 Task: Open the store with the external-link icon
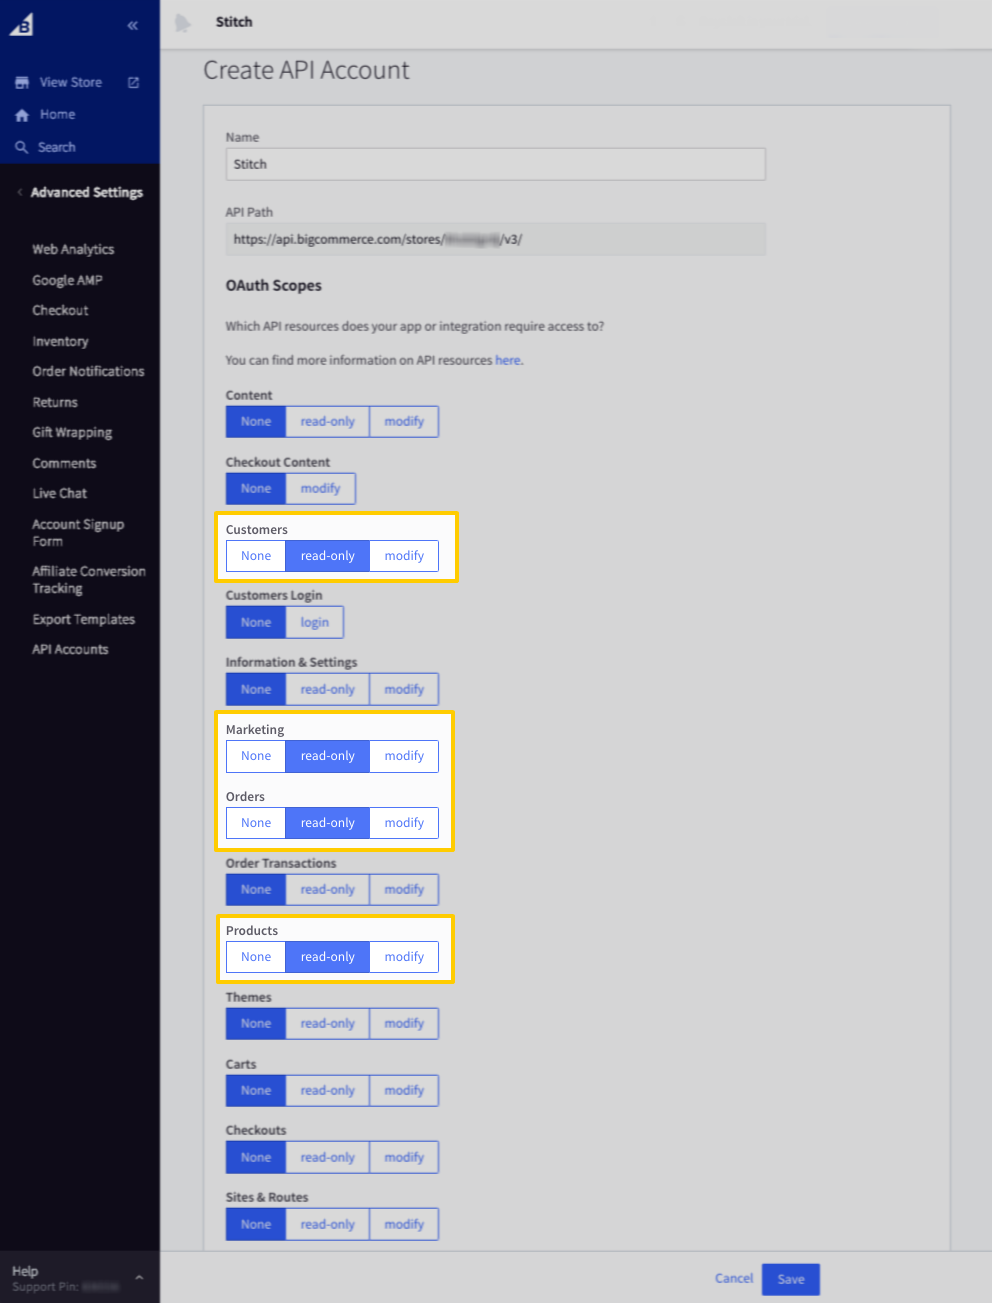[132, 82]
